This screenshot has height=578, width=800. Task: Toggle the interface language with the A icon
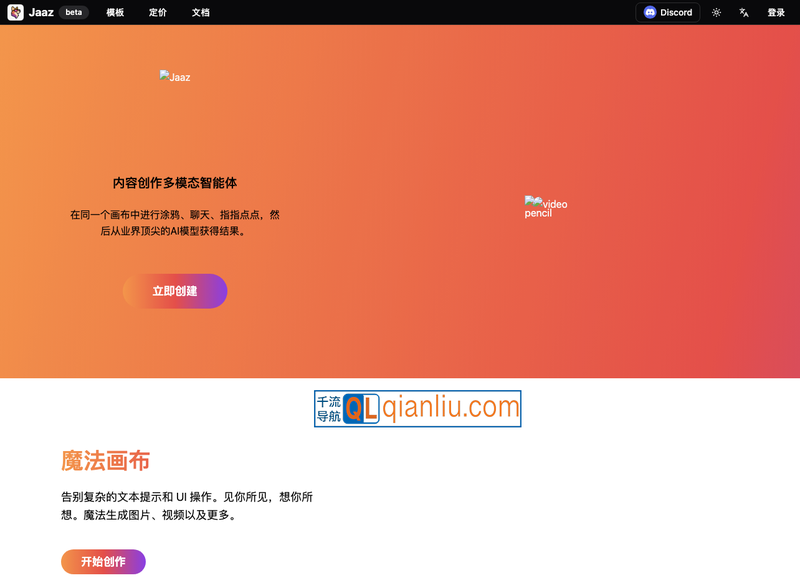coord(743,12)
